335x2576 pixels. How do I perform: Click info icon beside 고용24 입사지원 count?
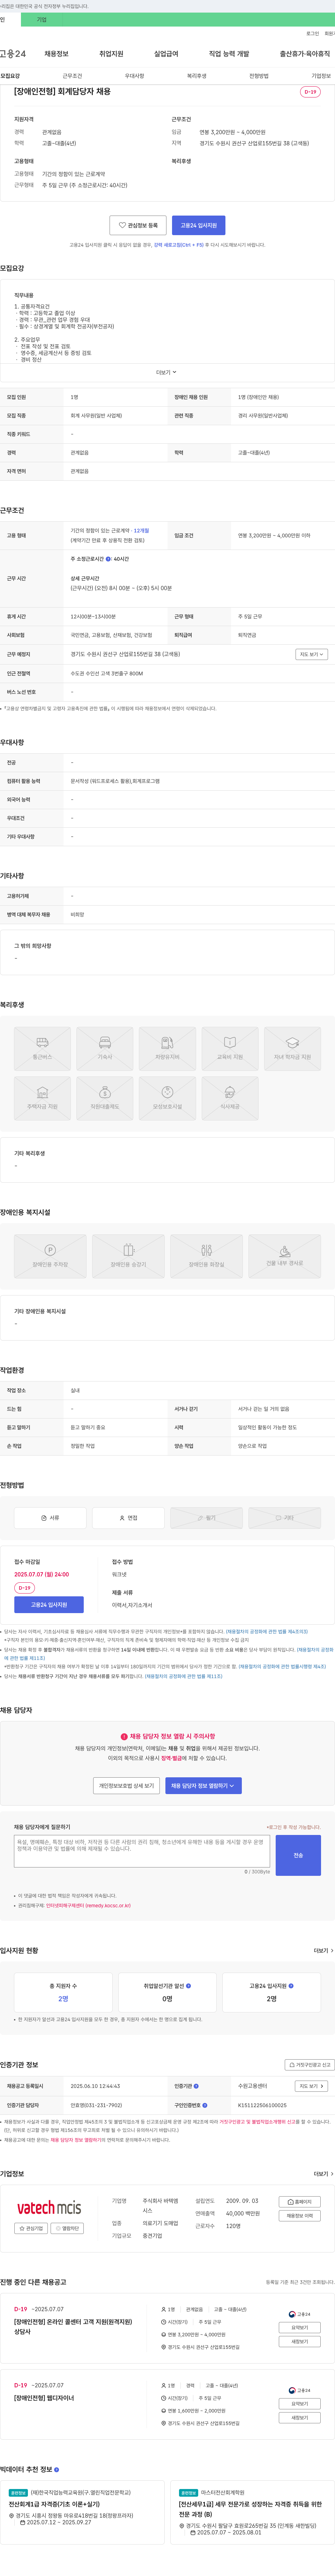[291, 1986]
